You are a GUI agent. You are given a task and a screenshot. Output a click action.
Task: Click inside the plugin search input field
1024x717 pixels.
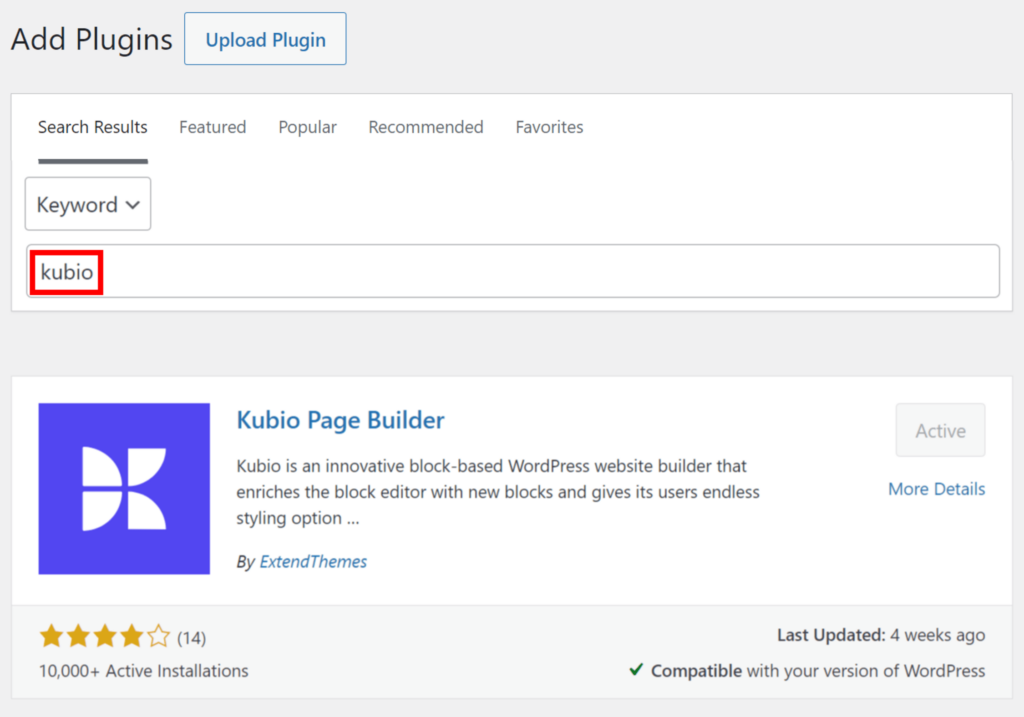(x=500, y=270)
